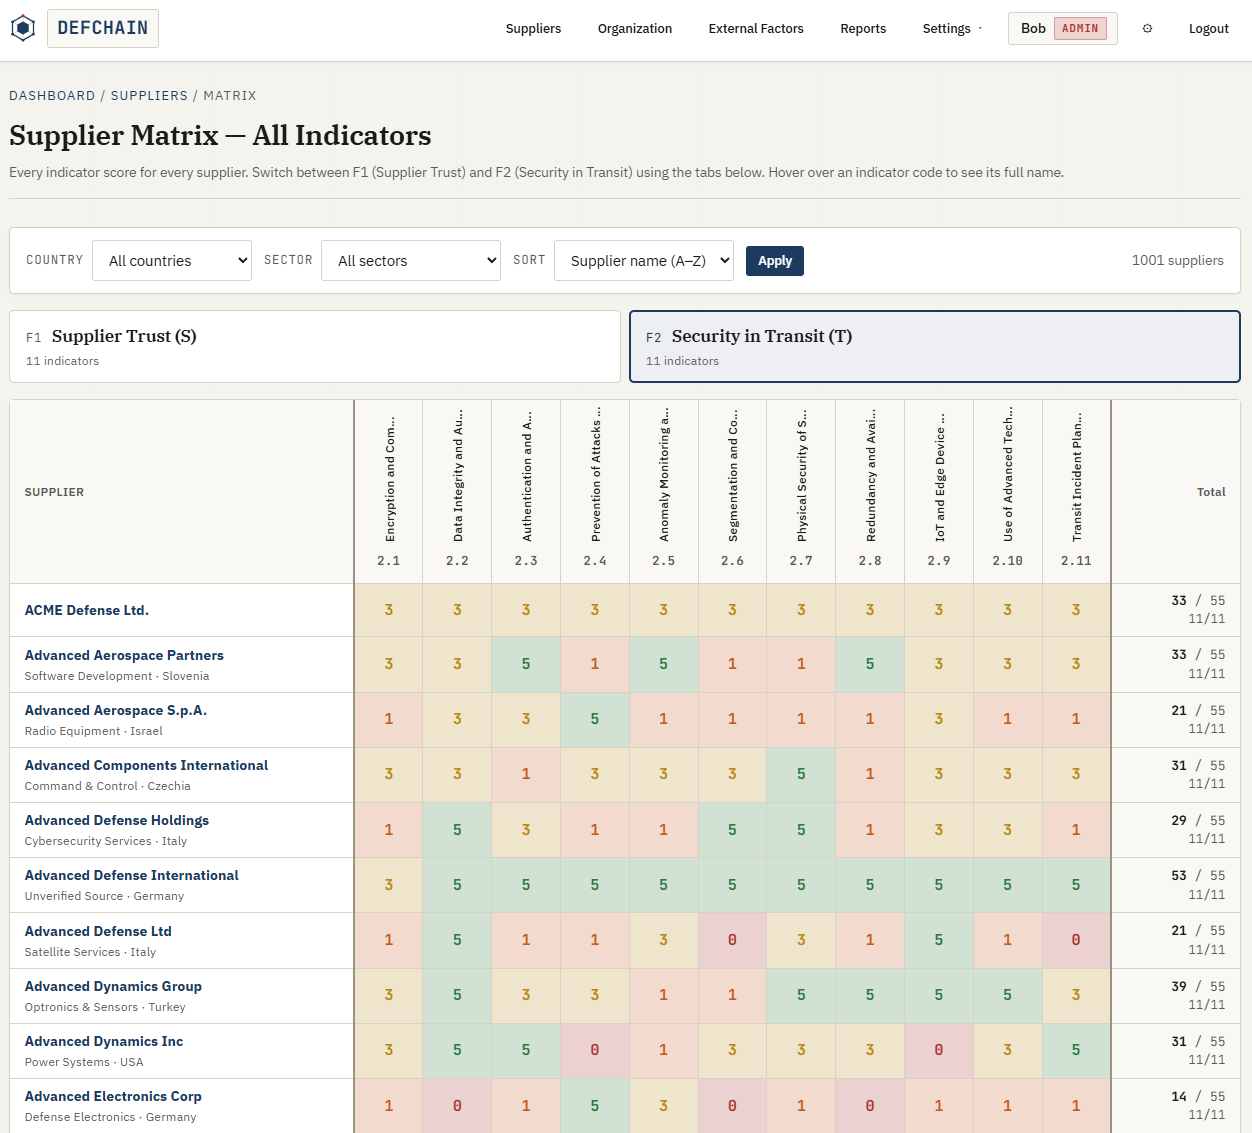Click Advanced Defense Ltd's 2.6 score cell

(x=732, y=940)
